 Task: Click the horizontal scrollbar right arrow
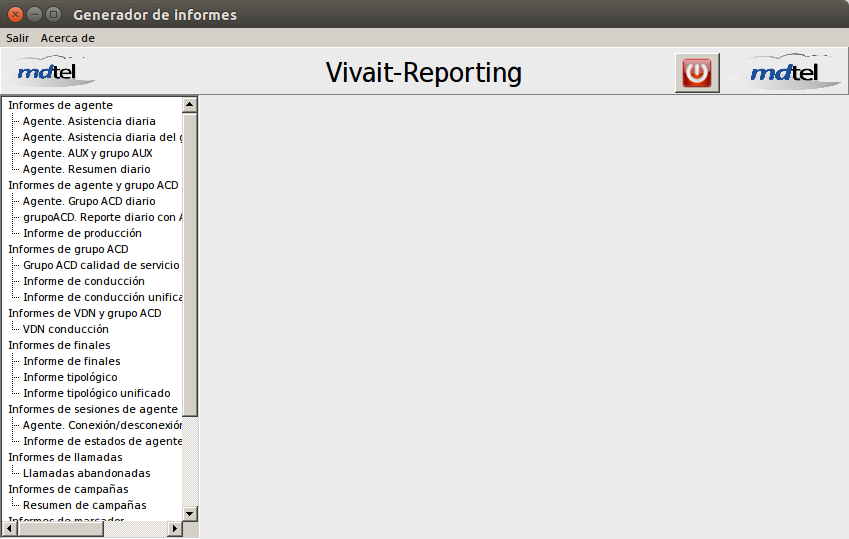coord(174,528)
